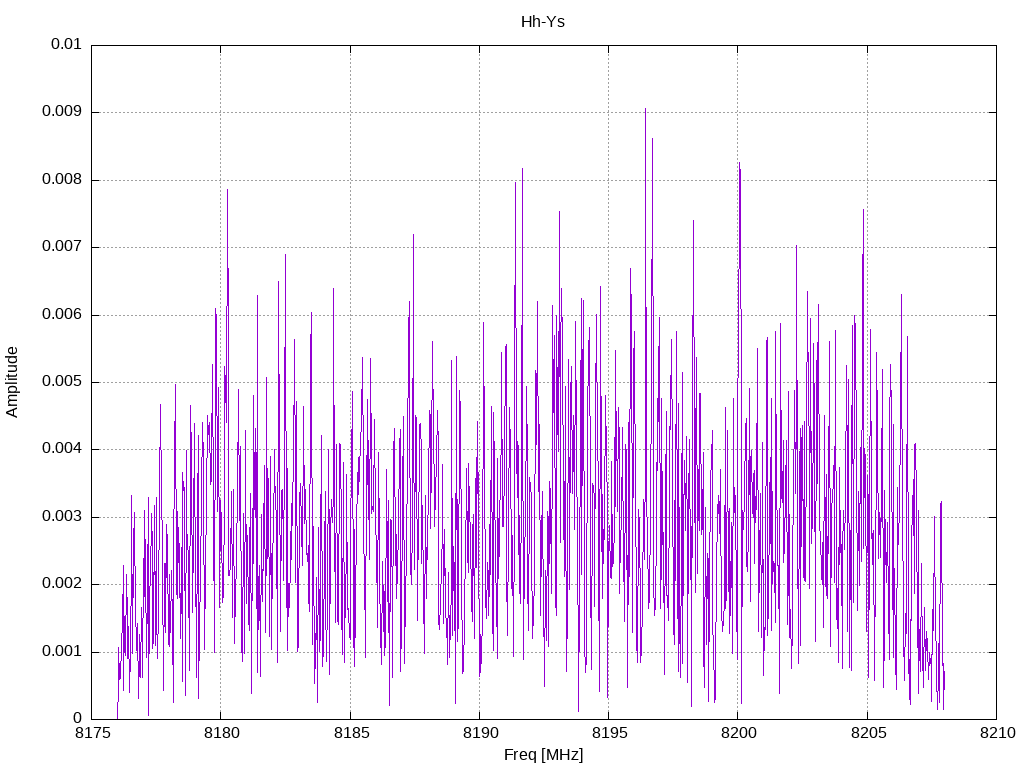Click the tallest spectrum peak above 0.009
This screenshot has height=768, width=1024.
click(x=645, y=110)
